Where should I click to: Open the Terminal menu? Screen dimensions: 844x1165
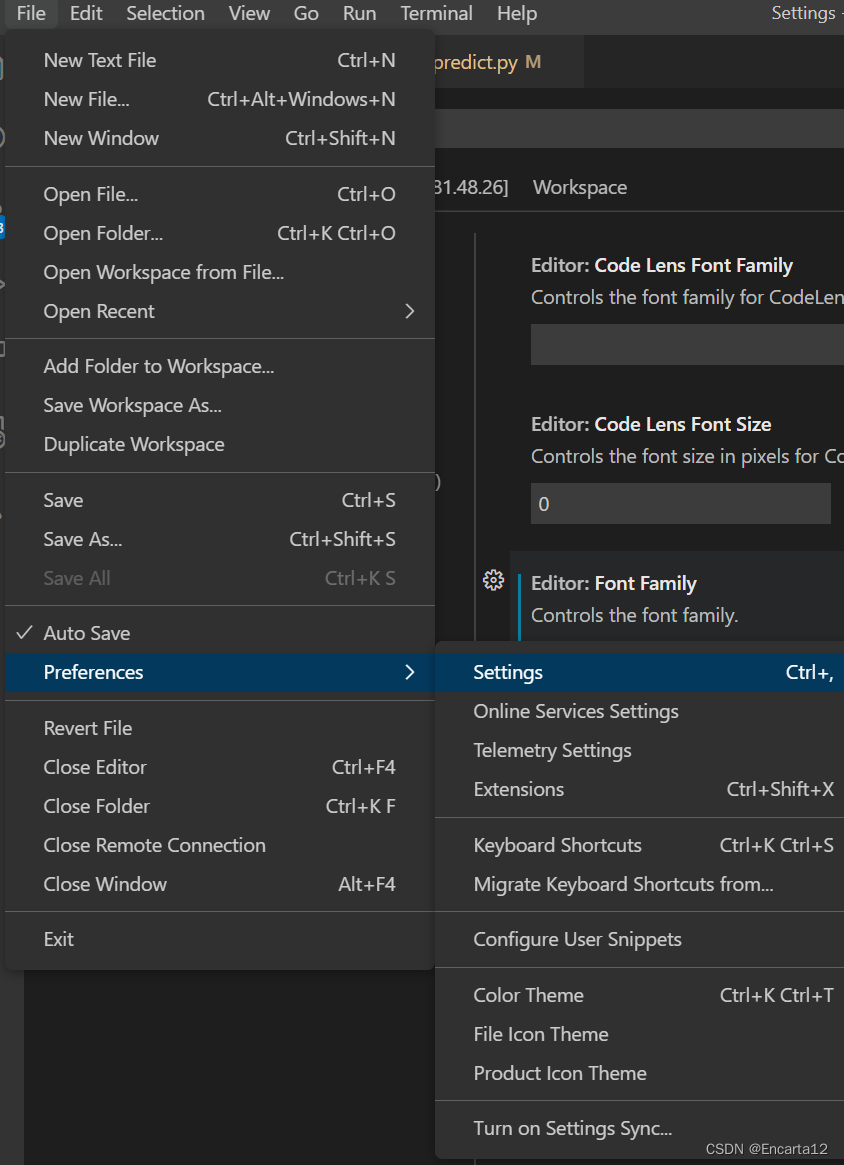tap(436, 14)
